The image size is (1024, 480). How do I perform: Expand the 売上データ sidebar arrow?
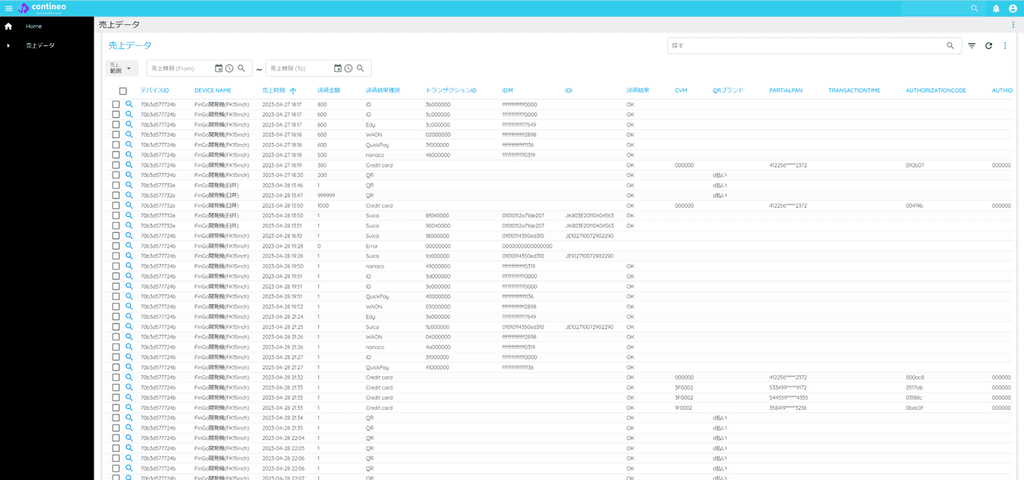pos(8,46)
